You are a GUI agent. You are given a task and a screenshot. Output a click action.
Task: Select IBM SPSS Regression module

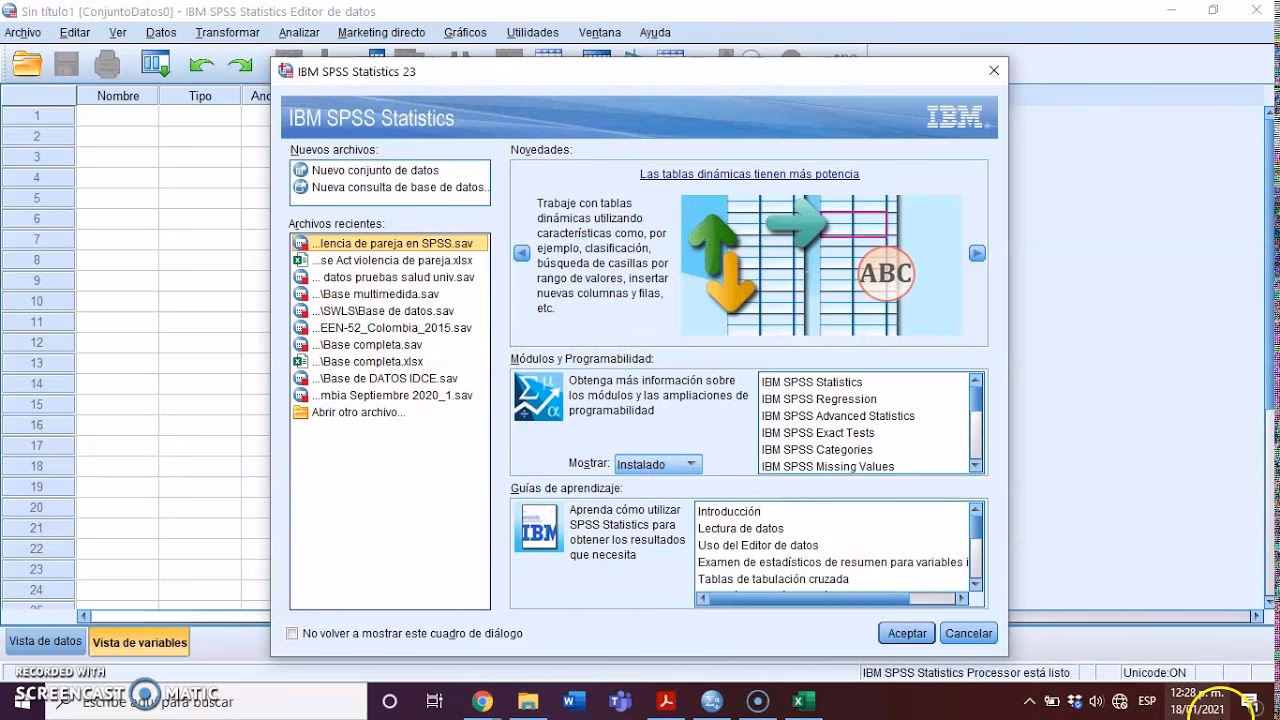coord(819,399)
